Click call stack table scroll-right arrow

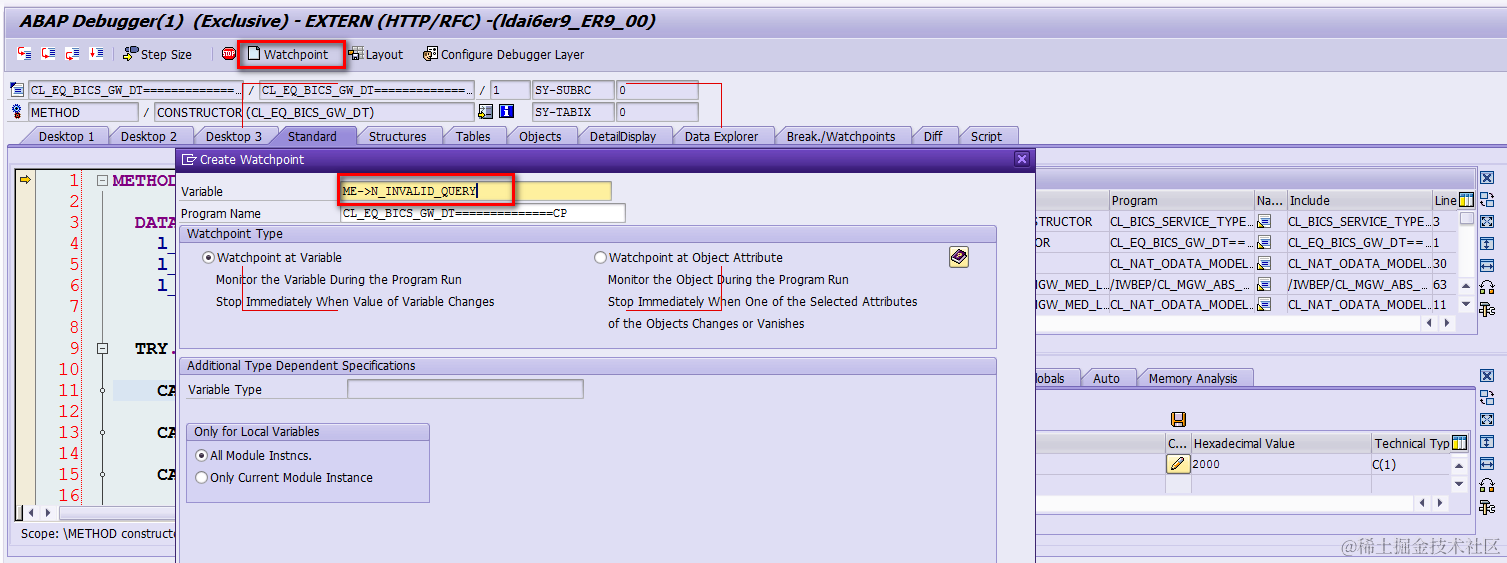click(x=1445, y=323)
